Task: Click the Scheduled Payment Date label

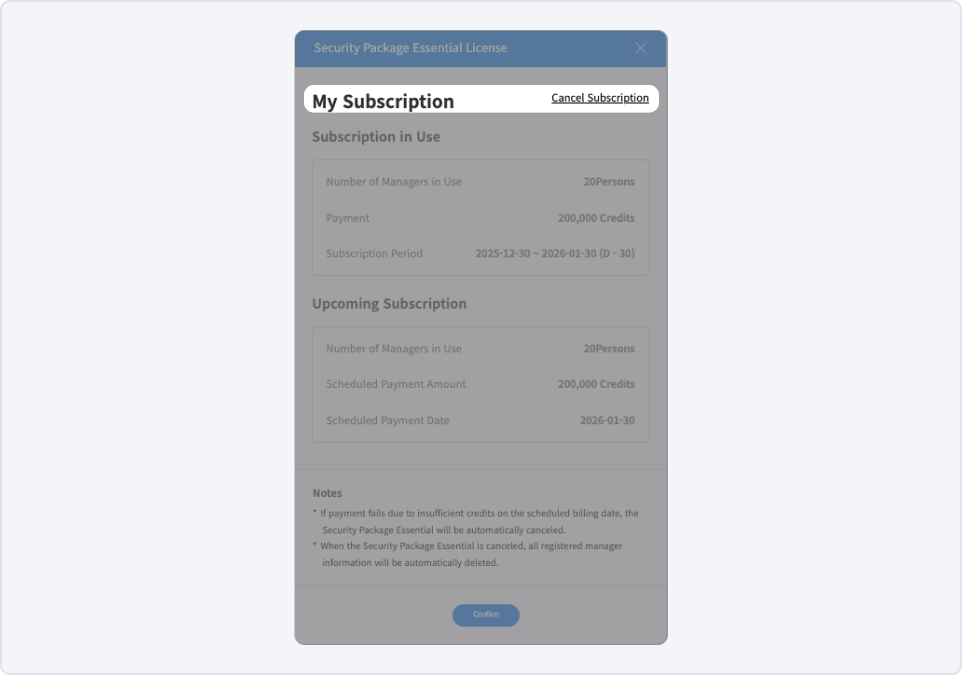Action: [387, 420]
